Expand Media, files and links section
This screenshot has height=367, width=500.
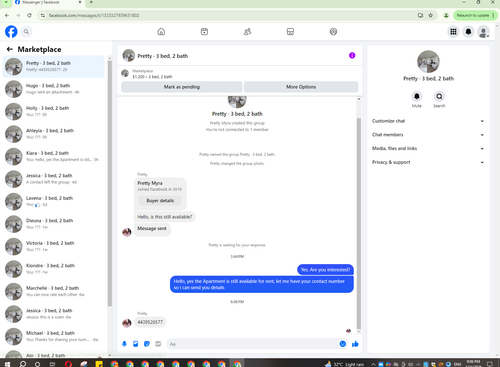coord(428,148)
